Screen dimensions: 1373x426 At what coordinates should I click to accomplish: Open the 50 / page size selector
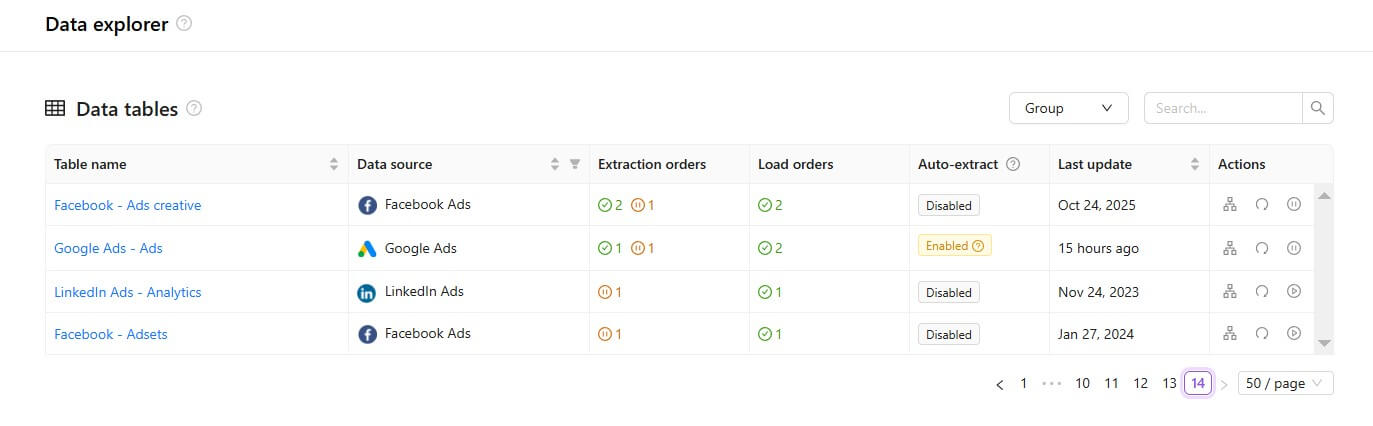tap(1285, 383)
